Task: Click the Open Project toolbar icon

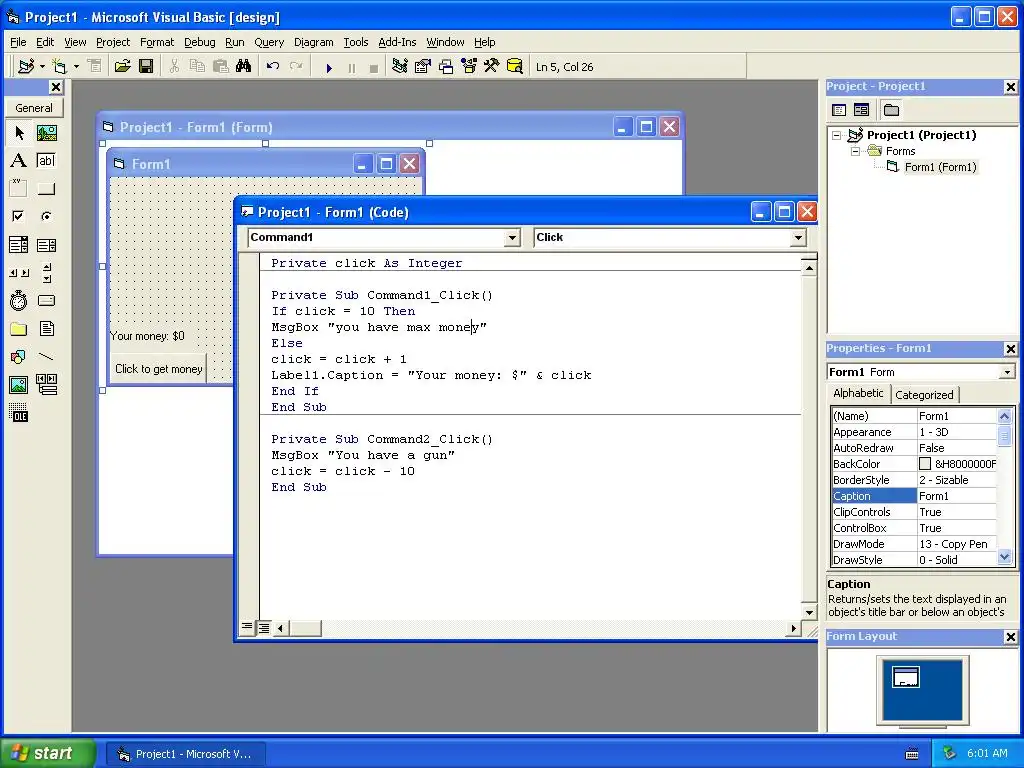Action: (x=123, y=66)
